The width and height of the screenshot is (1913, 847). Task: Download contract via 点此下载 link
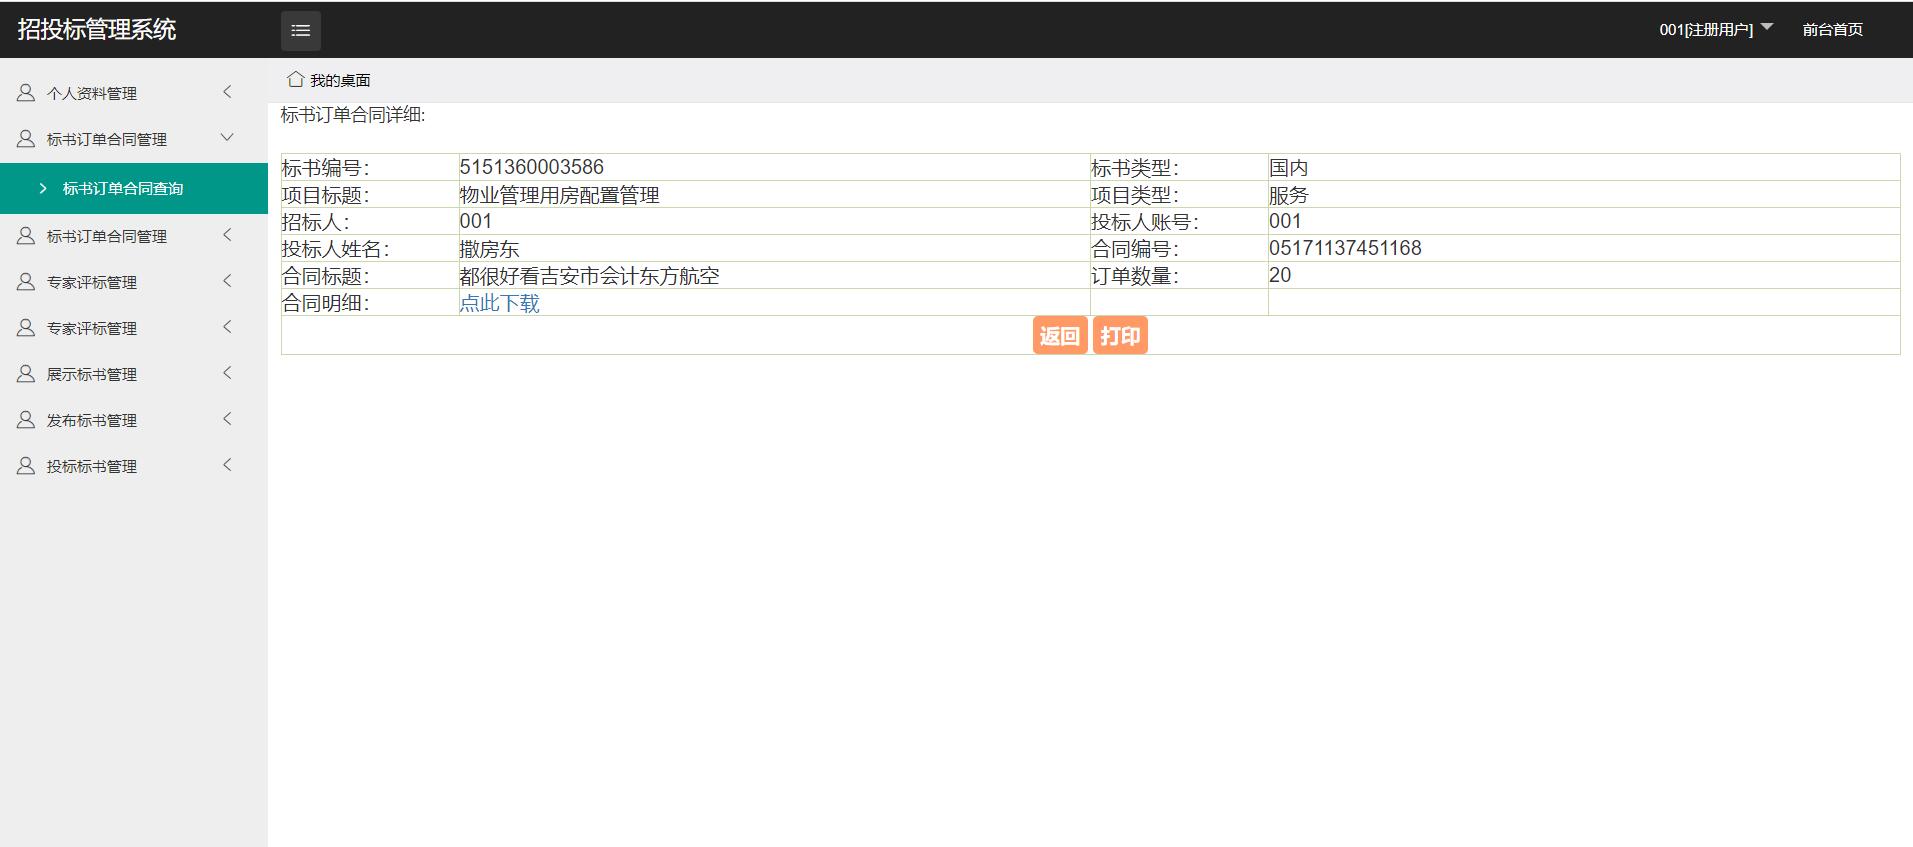pyautogui.click(x=499, y=303)
